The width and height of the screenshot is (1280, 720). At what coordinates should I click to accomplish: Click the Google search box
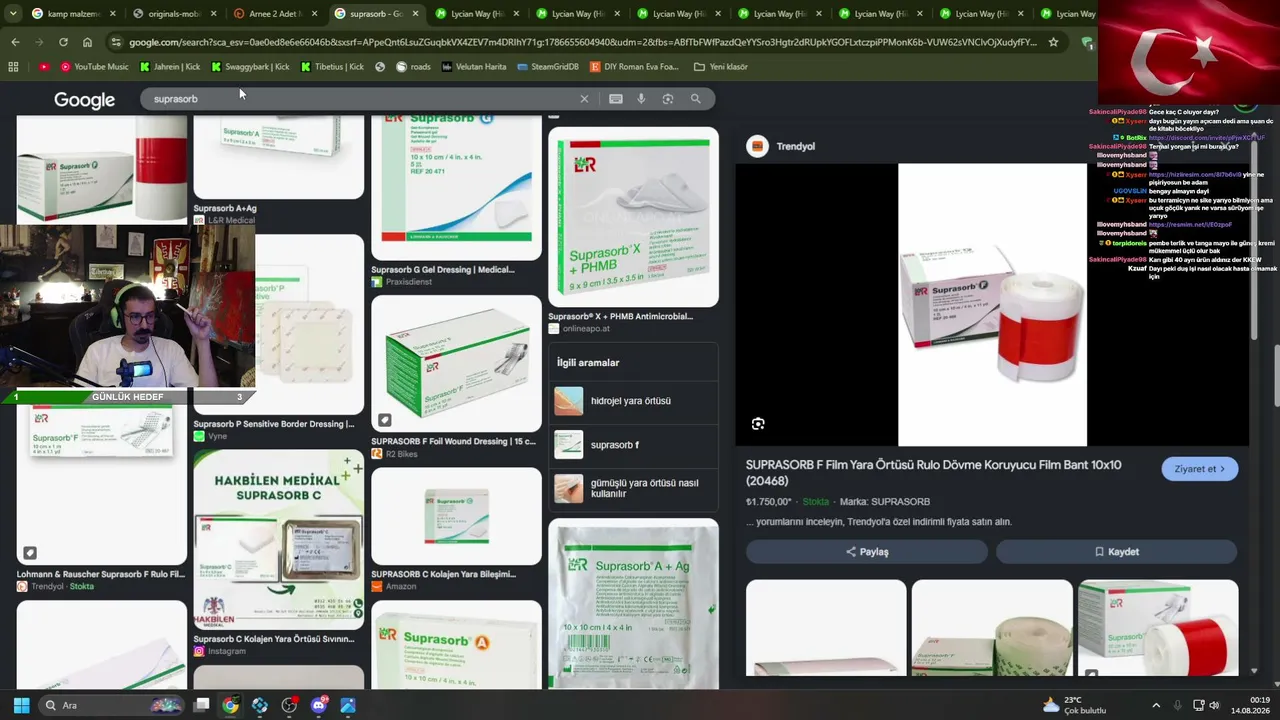(x=360, y=99)
